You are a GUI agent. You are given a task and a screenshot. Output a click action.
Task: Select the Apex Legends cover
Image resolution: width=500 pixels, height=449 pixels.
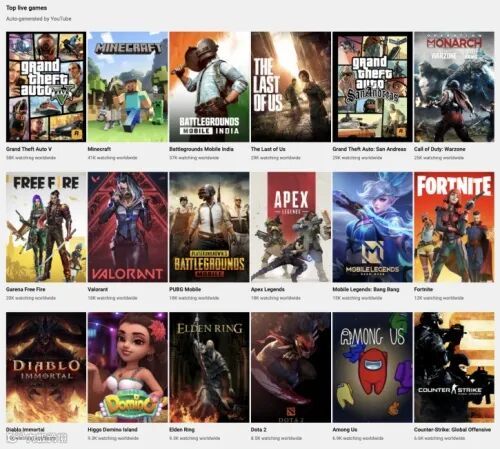pyautogui.click(x=291, y=227)
